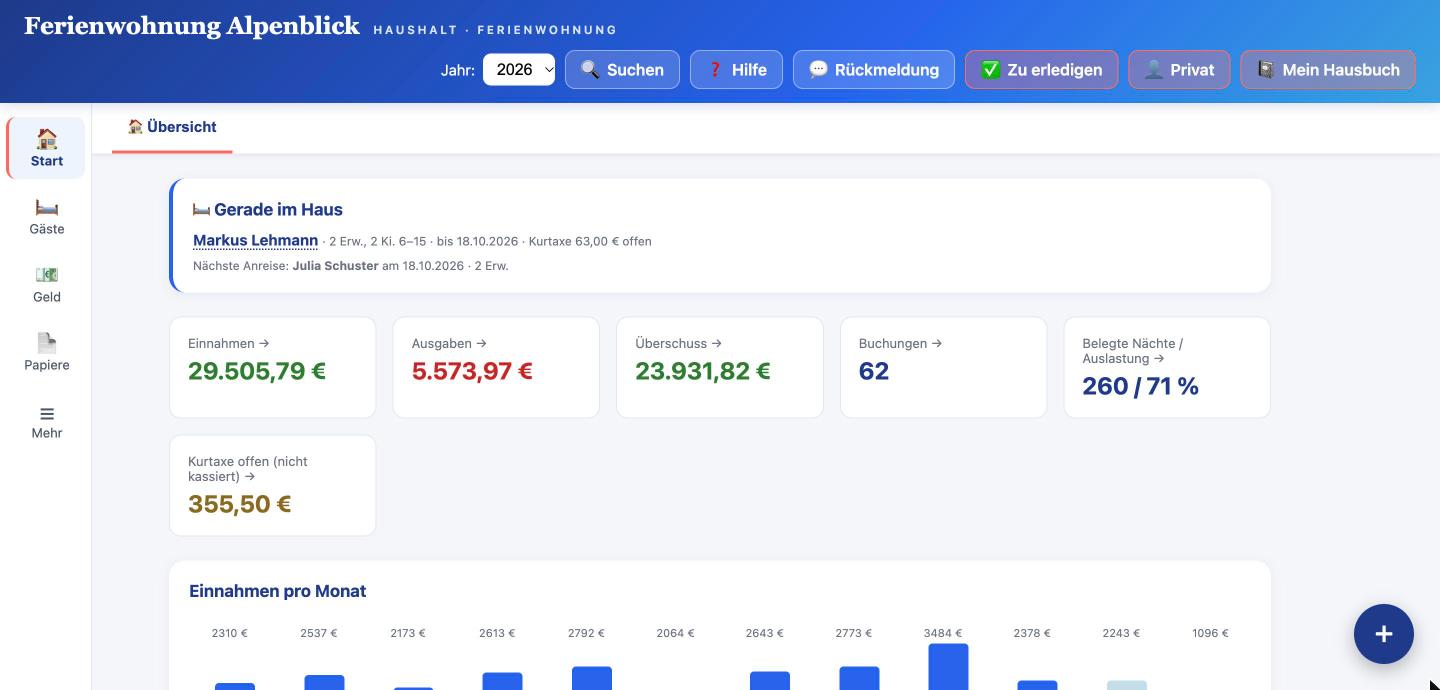Click next arrival name Julia Schuster
Viewport: 1440px width, 690px height.
[335, 266]
